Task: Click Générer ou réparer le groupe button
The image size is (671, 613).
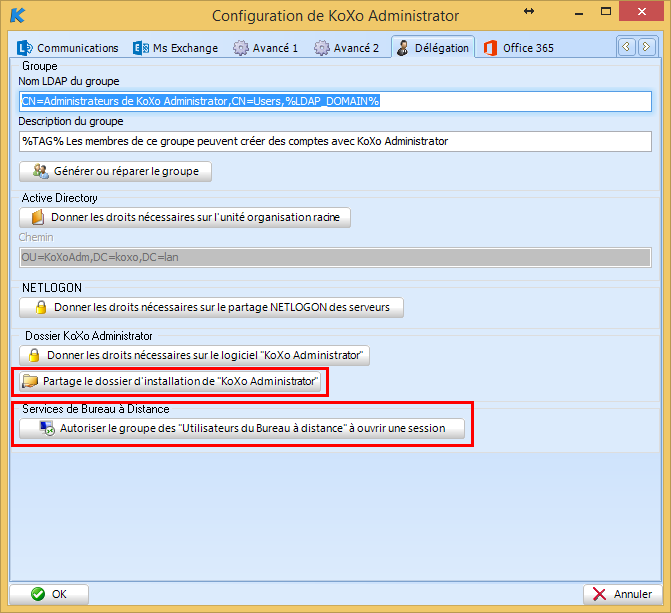Action: (115, 172)
